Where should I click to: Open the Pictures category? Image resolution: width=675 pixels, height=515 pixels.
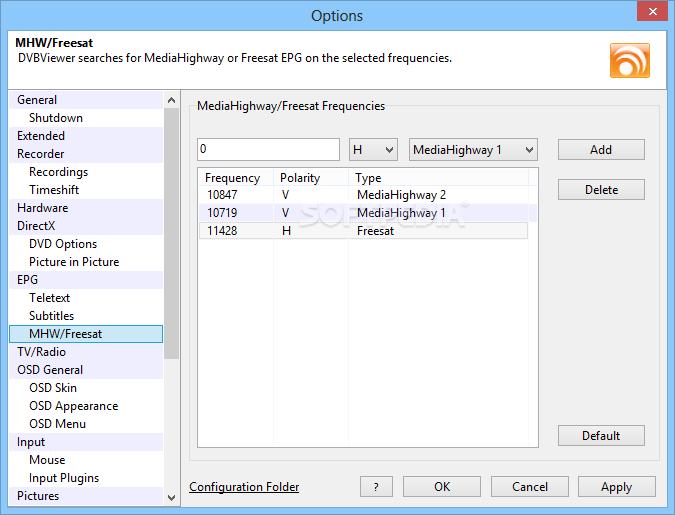tap(86, 496)
